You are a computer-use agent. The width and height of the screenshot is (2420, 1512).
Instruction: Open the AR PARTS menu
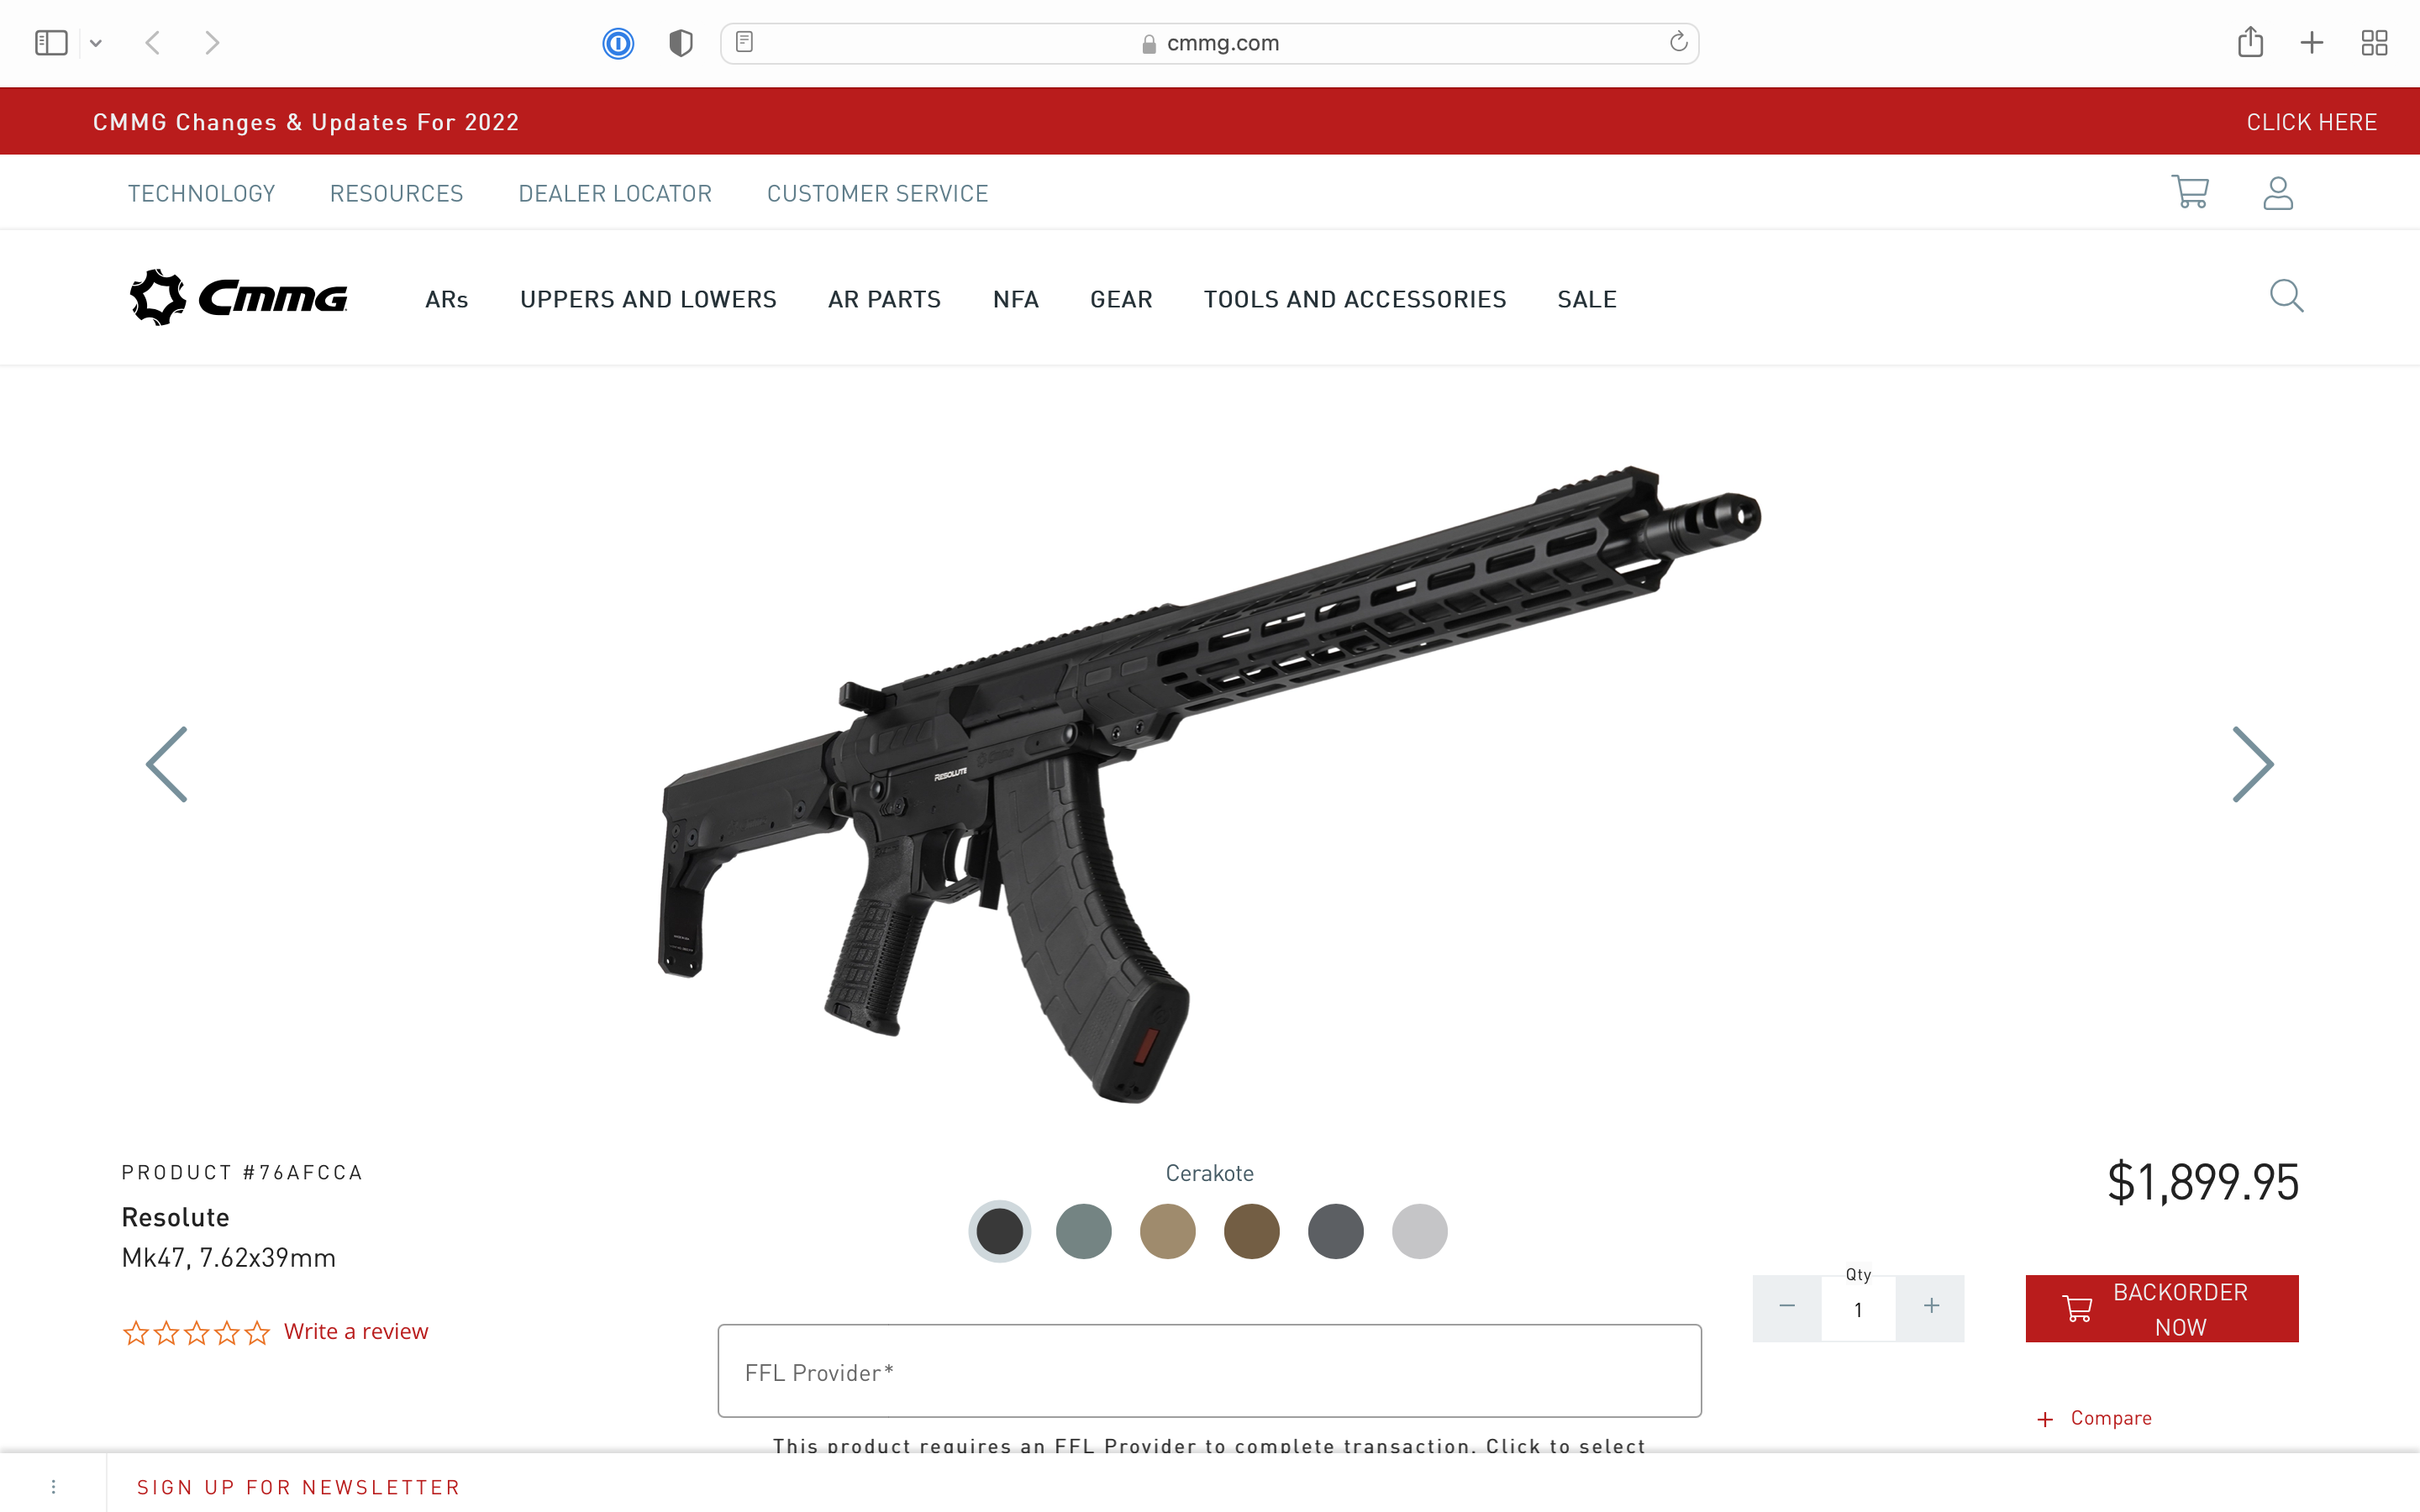pos(884,299)
